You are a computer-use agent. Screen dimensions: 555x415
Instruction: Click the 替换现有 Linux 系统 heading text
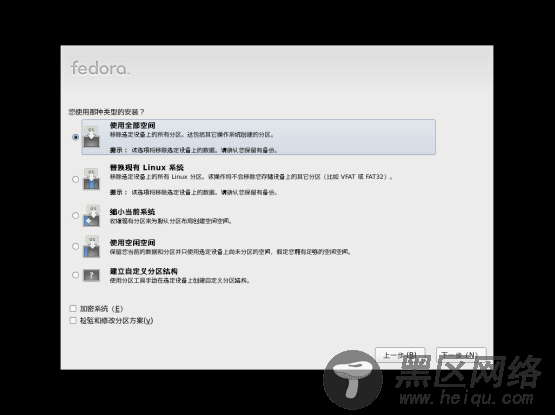[147, 167]
